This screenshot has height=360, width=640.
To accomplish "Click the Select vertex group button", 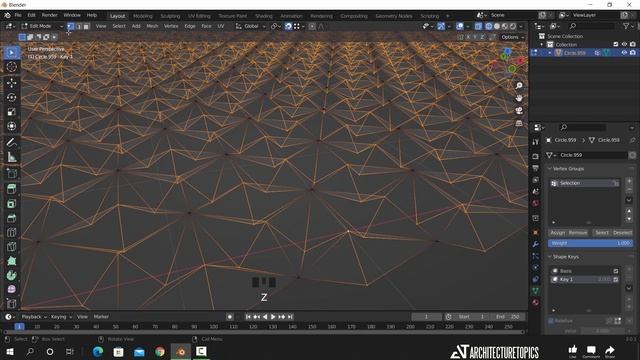I will [x=602, y=233].
